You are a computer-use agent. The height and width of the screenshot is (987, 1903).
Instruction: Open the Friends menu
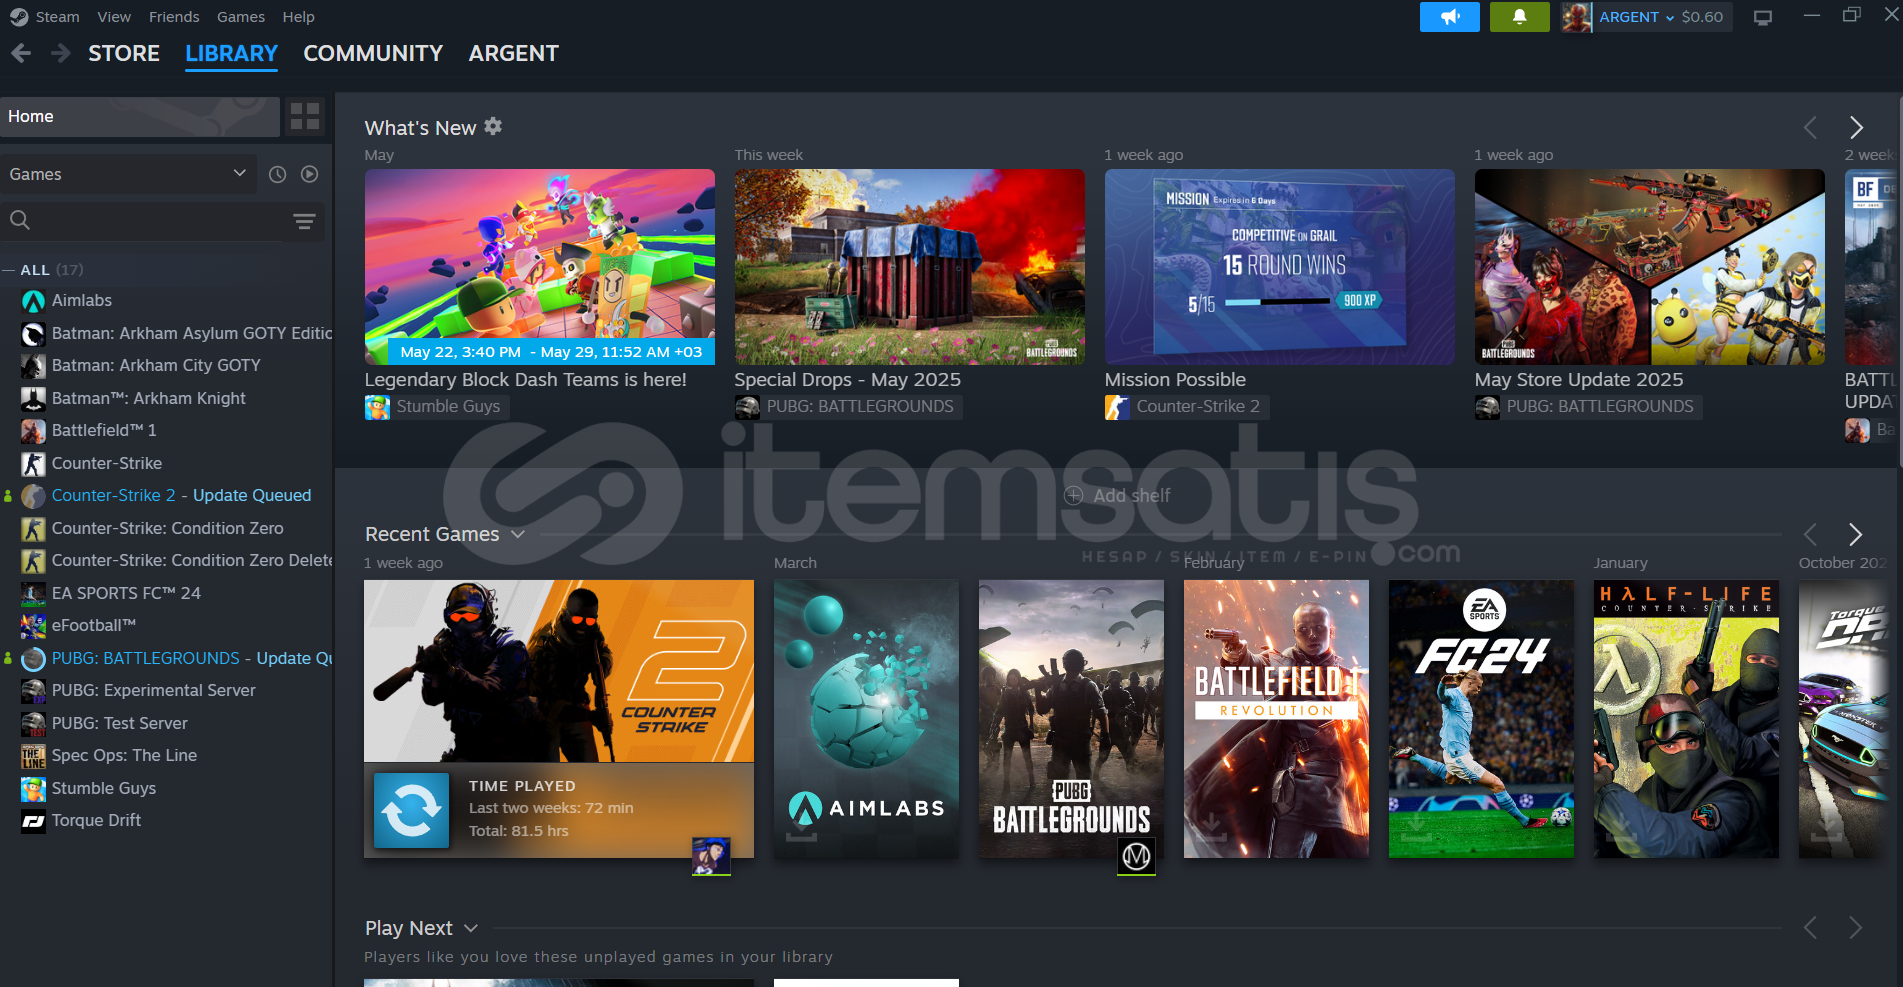[x=174, y=17]
